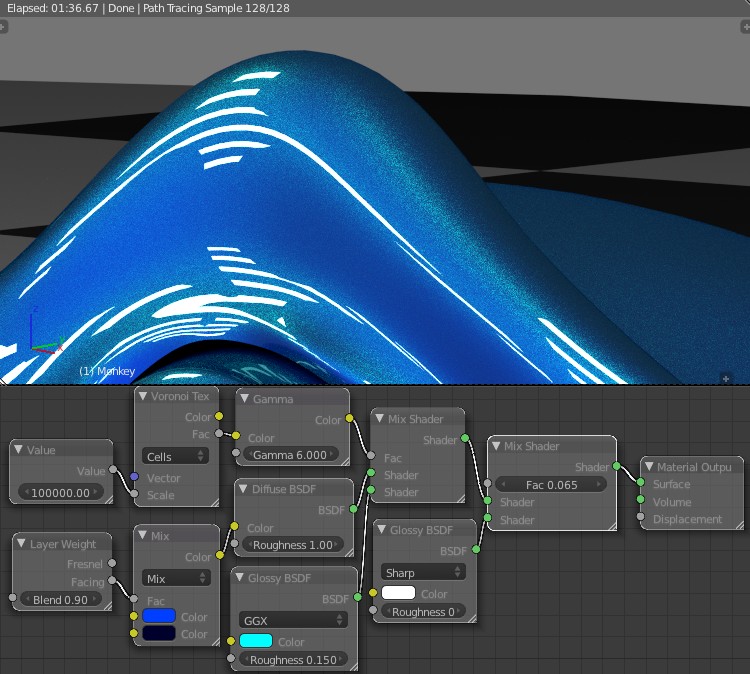750x674 pixels.
Task: Click the Gamma Color output socket
Action: tap(350, 419)
